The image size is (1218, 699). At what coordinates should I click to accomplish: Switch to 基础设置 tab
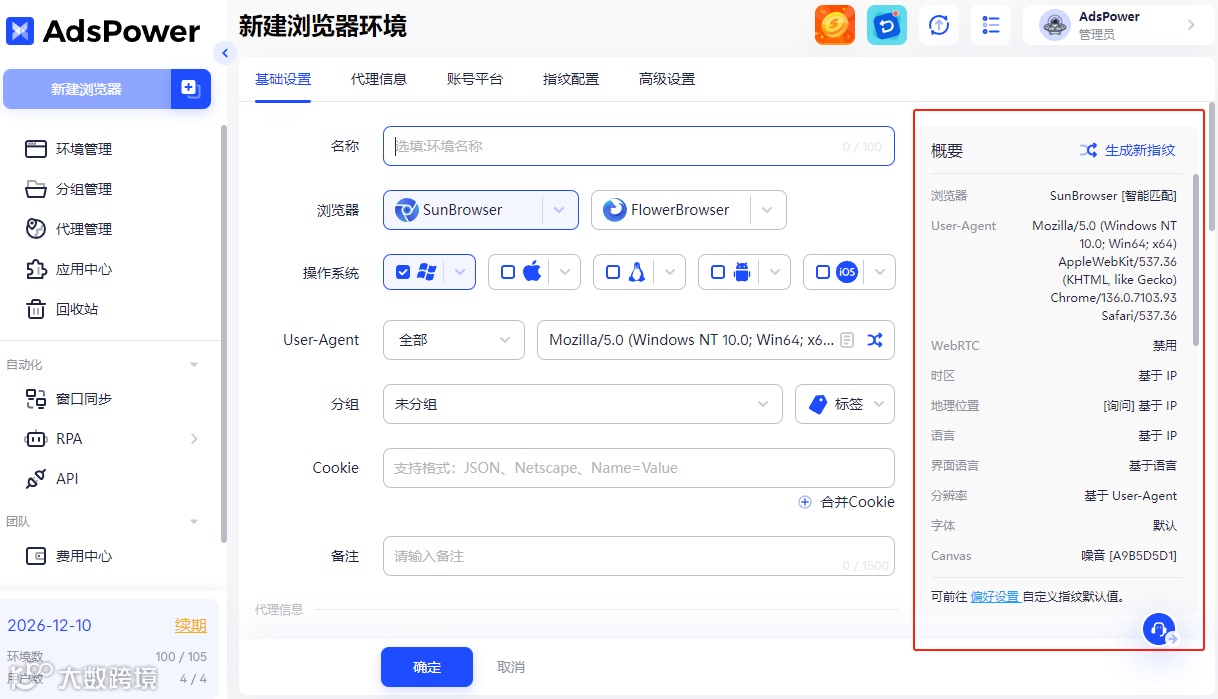point(283,79)
